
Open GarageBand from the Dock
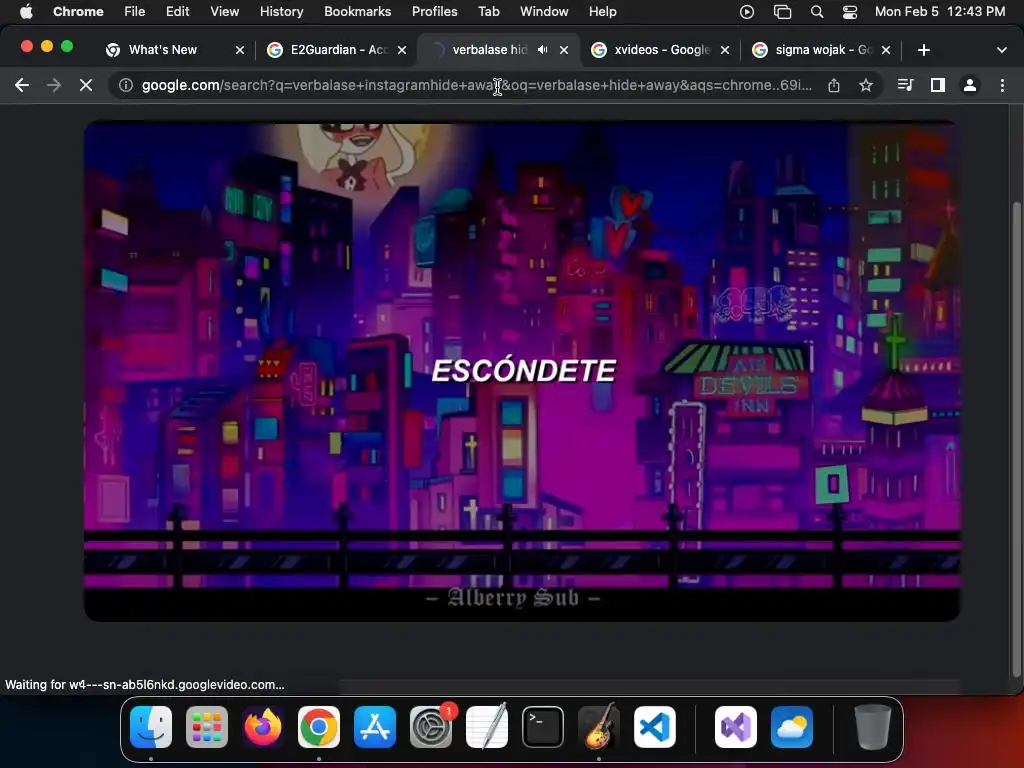click(x=599, y=727)
